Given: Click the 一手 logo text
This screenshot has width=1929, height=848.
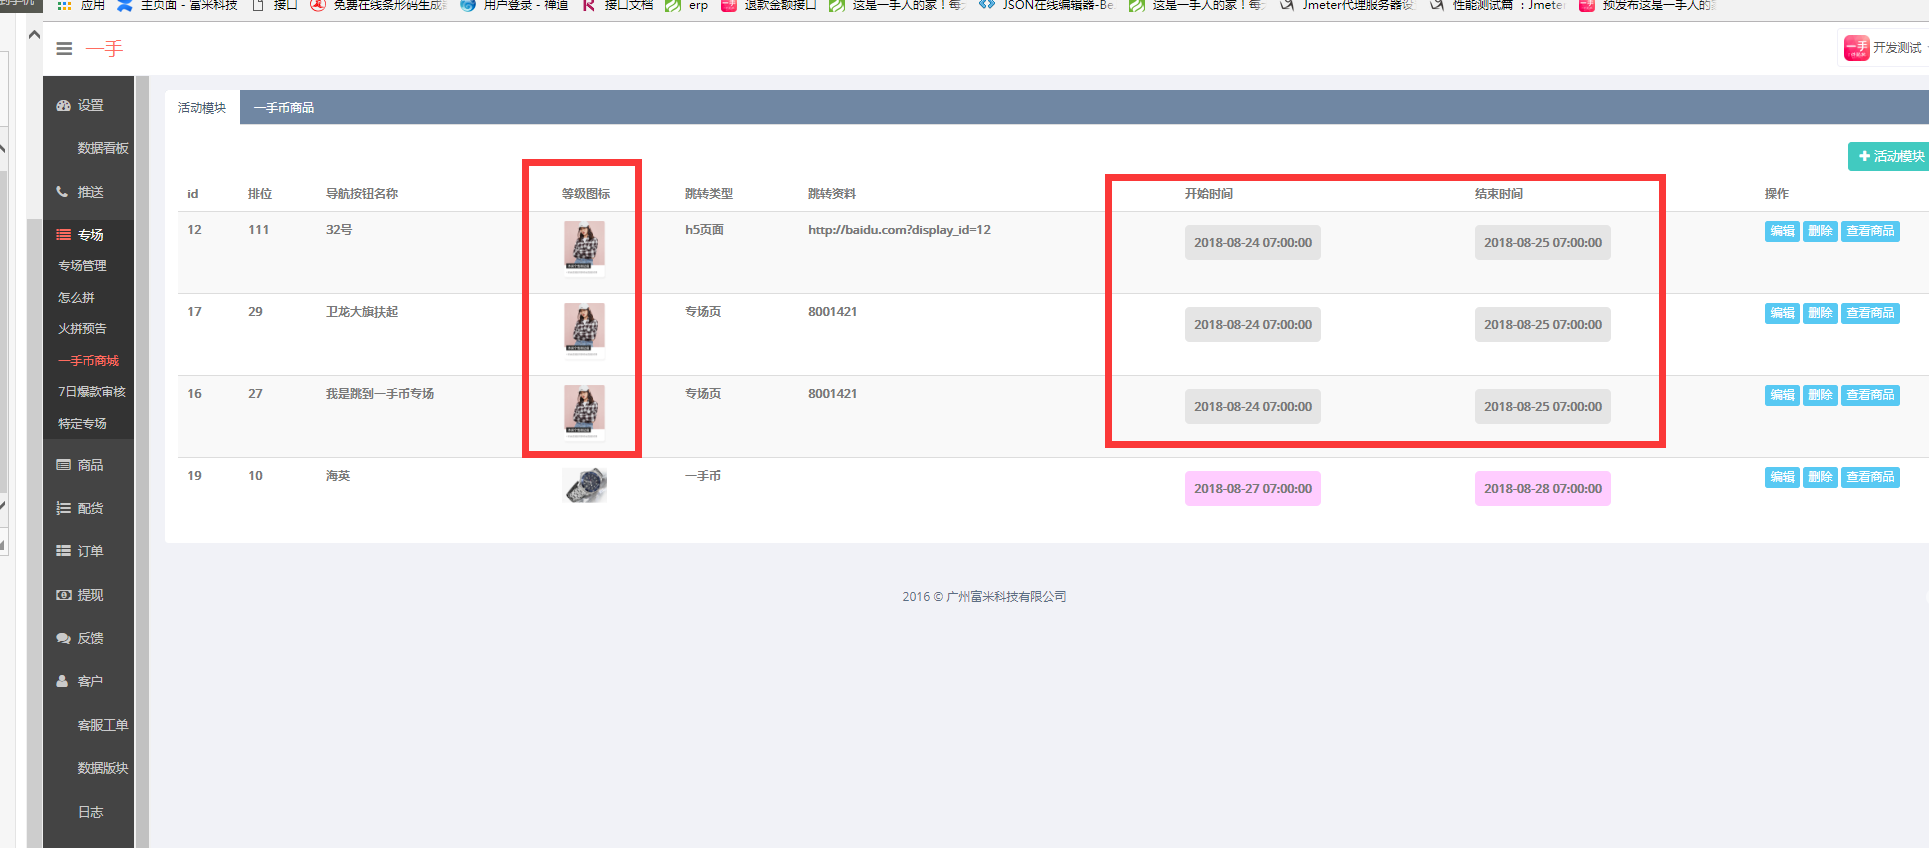Looking at the screenshot, I should 104,48.
